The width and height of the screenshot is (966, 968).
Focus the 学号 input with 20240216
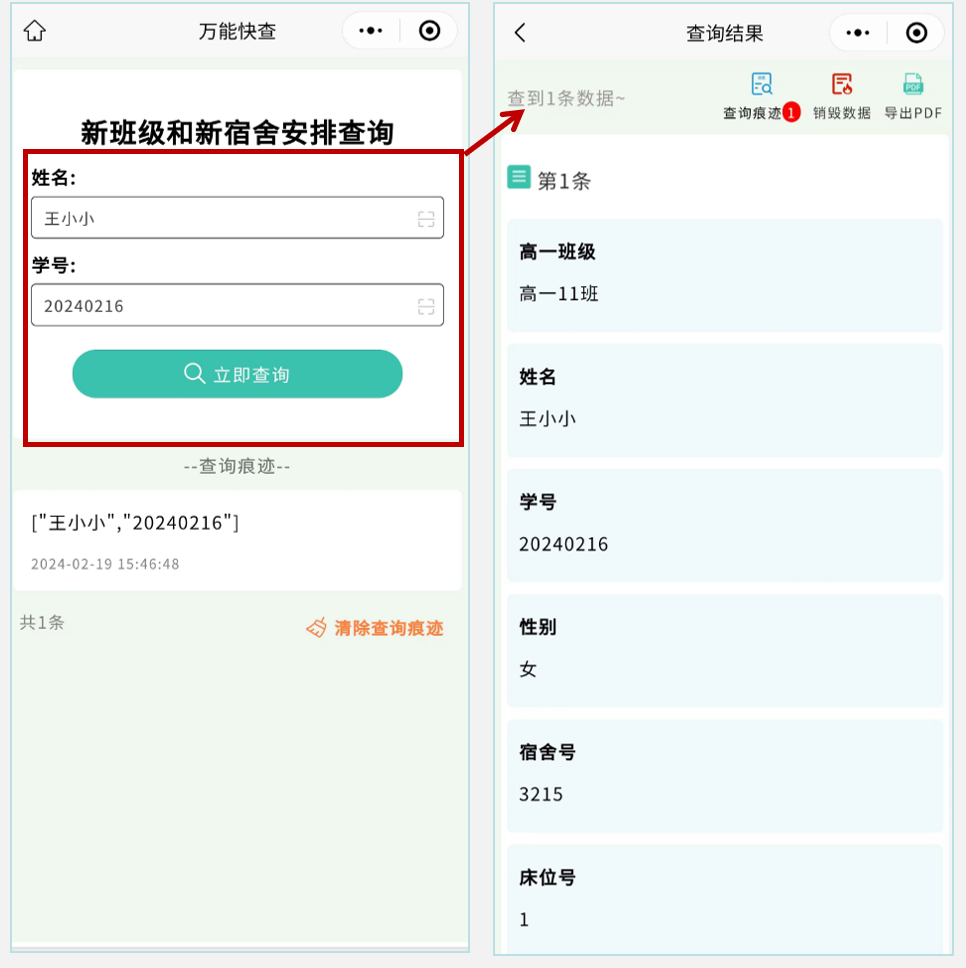tap(237, 305)
